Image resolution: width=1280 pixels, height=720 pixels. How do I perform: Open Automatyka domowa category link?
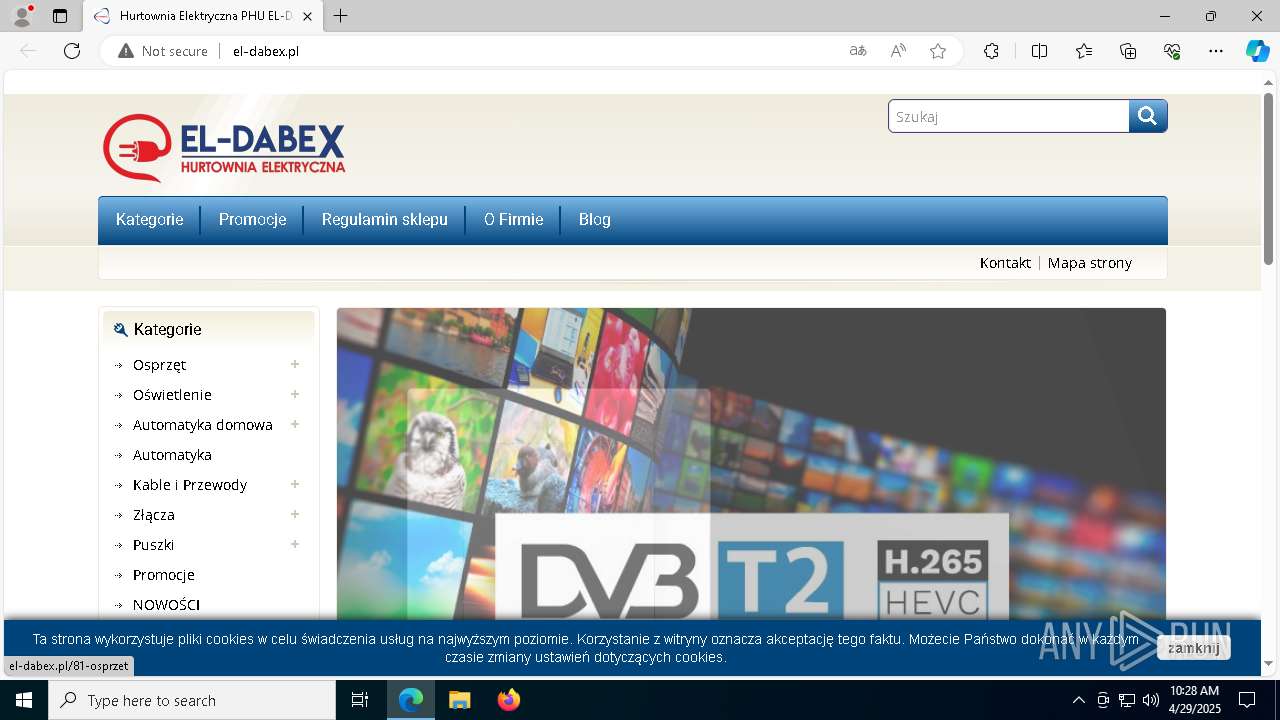(203, 425)
